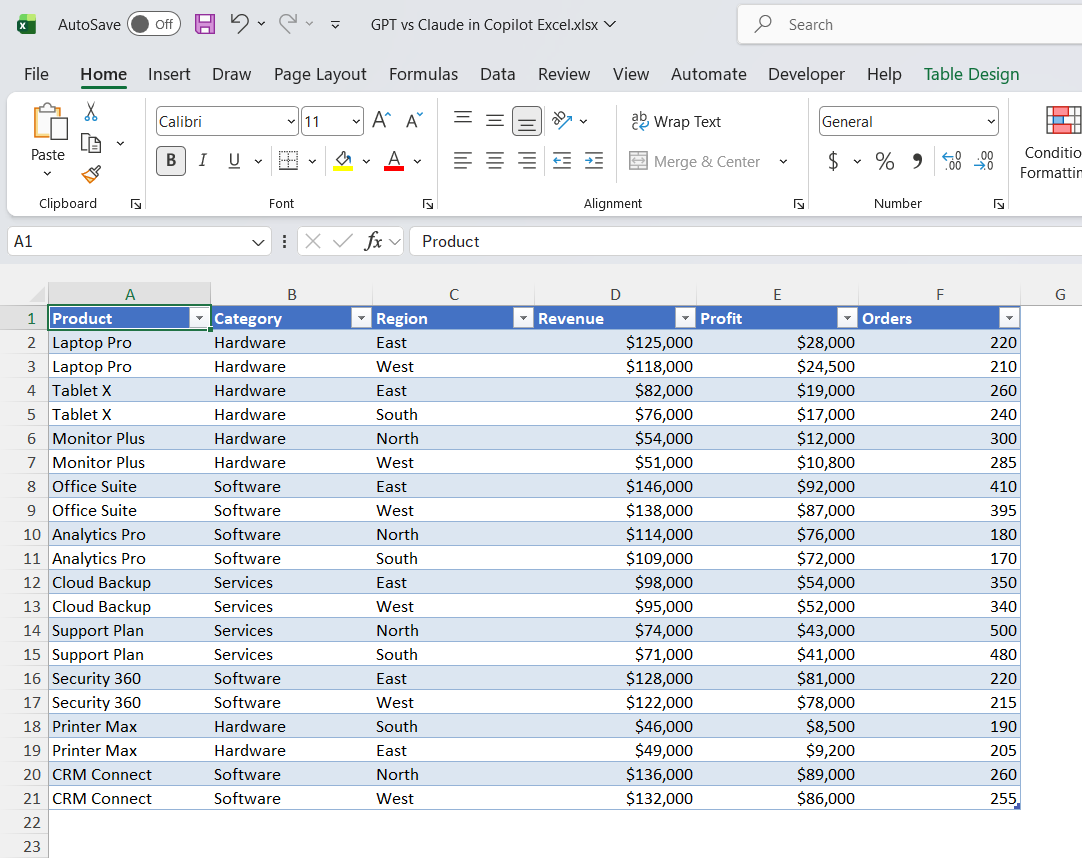The image size is (1082, 858).
Task: Increase font size with the larger A
Action: pyautogui.click(x=382, y=121)
